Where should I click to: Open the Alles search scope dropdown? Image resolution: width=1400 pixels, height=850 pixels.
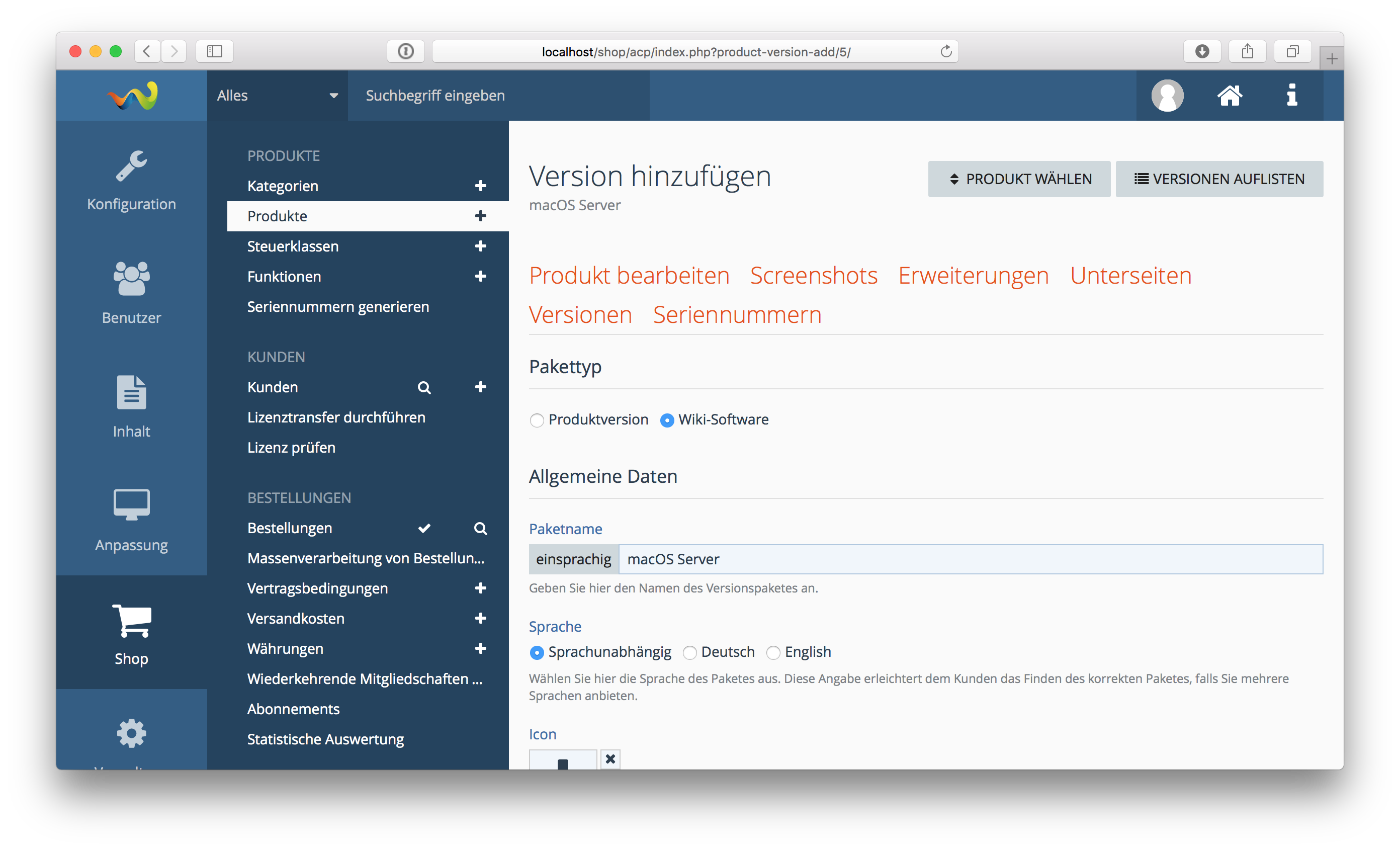pyautogui.click(x=277, y=96)
